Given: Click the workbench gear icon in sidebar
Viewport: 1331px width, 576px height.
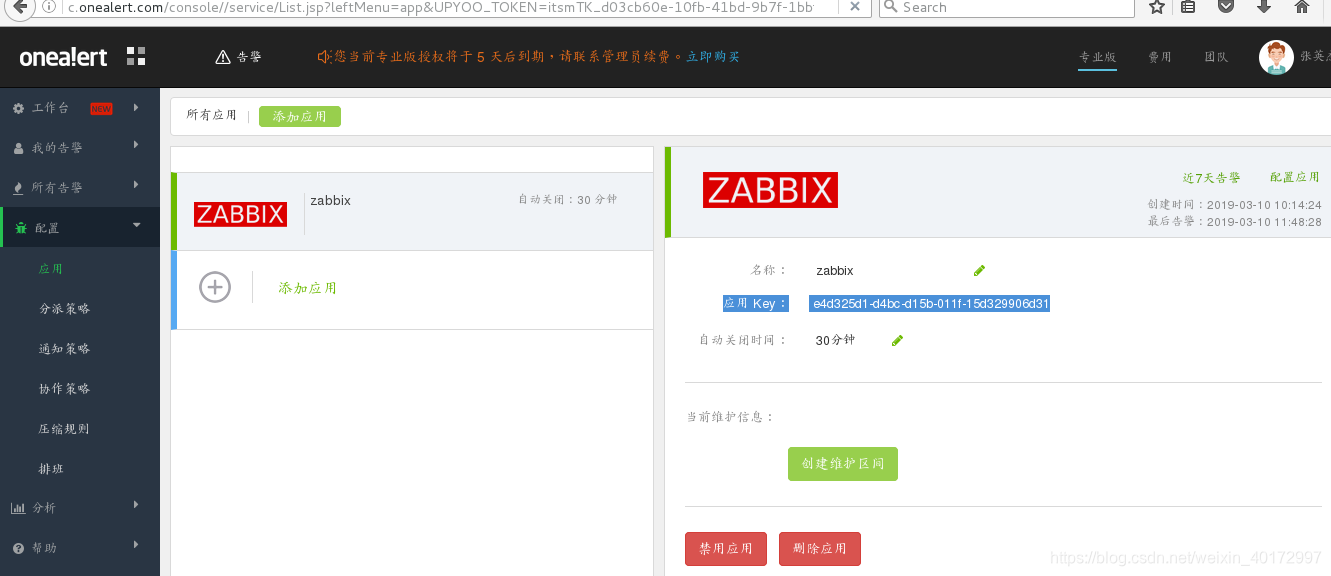Looking at the screenshot, I should click(x=19, y=108).
